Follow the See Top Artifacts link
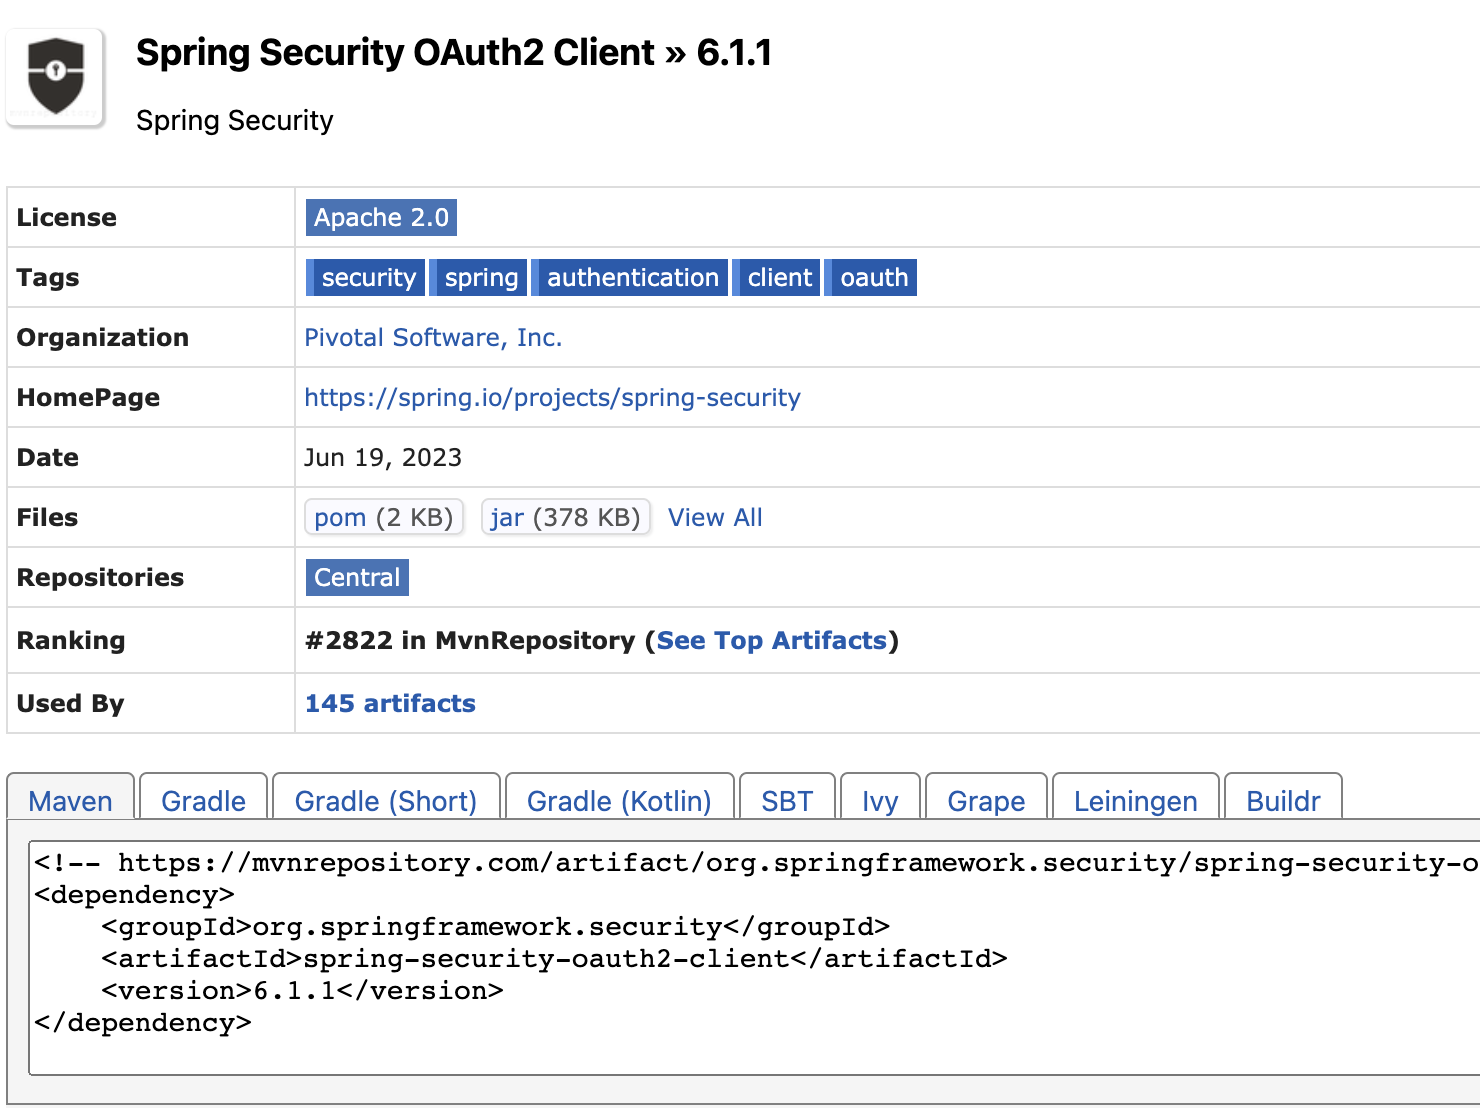 pyautogui.click(x=772, y=640)
